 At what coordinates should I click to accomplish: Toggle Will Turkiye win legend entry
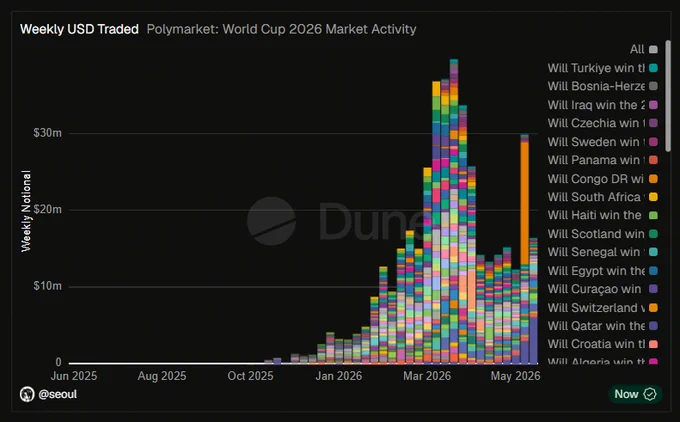602,68
